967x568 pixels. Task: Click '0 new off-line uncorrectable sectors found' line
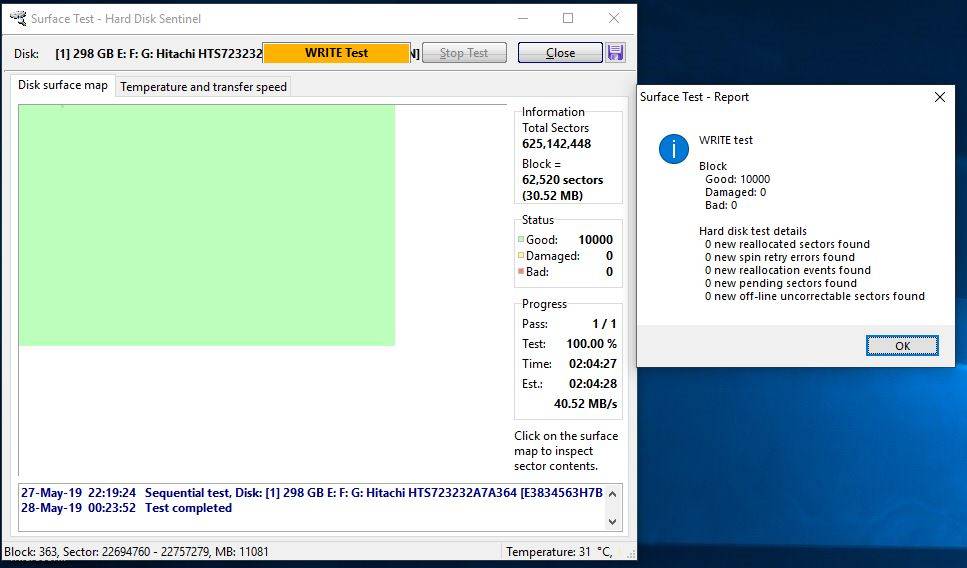[x=815, y=296]
